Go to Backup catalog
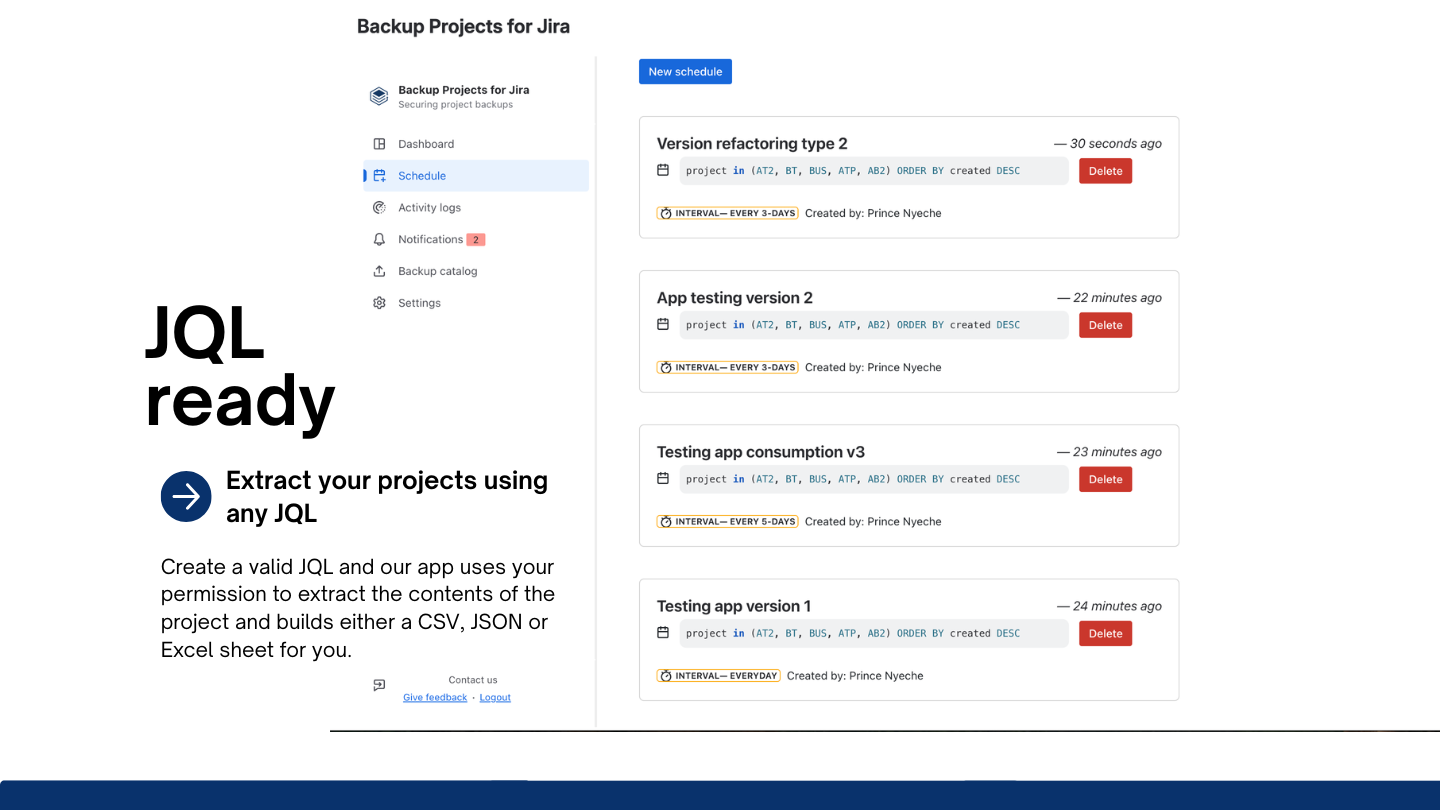 click(x=476, y=271)
